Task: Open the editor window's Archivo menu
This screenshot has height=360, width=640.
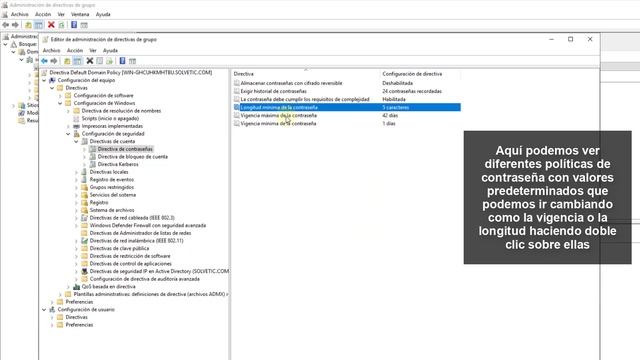Action: point(51,50)
